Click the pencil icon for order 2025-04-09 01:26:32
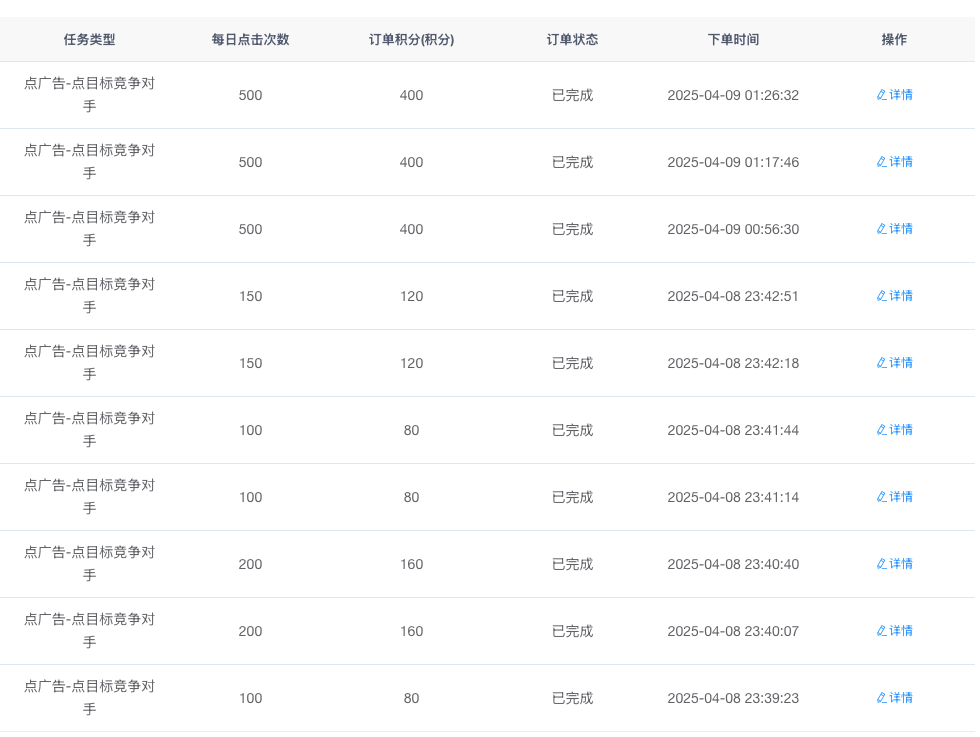 coord(882,95)
